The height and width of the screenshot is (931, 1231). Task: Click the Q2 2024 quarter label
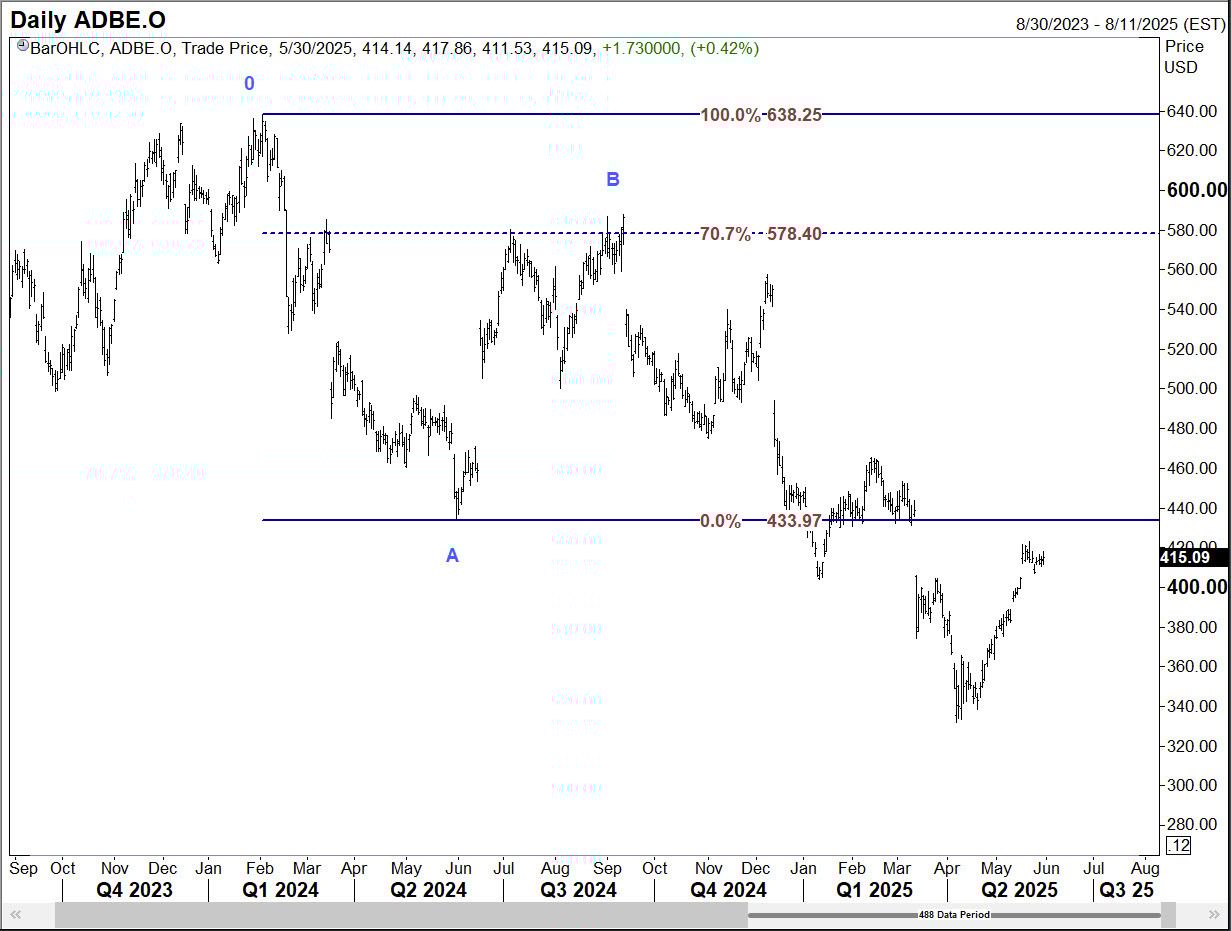[429, 890]
